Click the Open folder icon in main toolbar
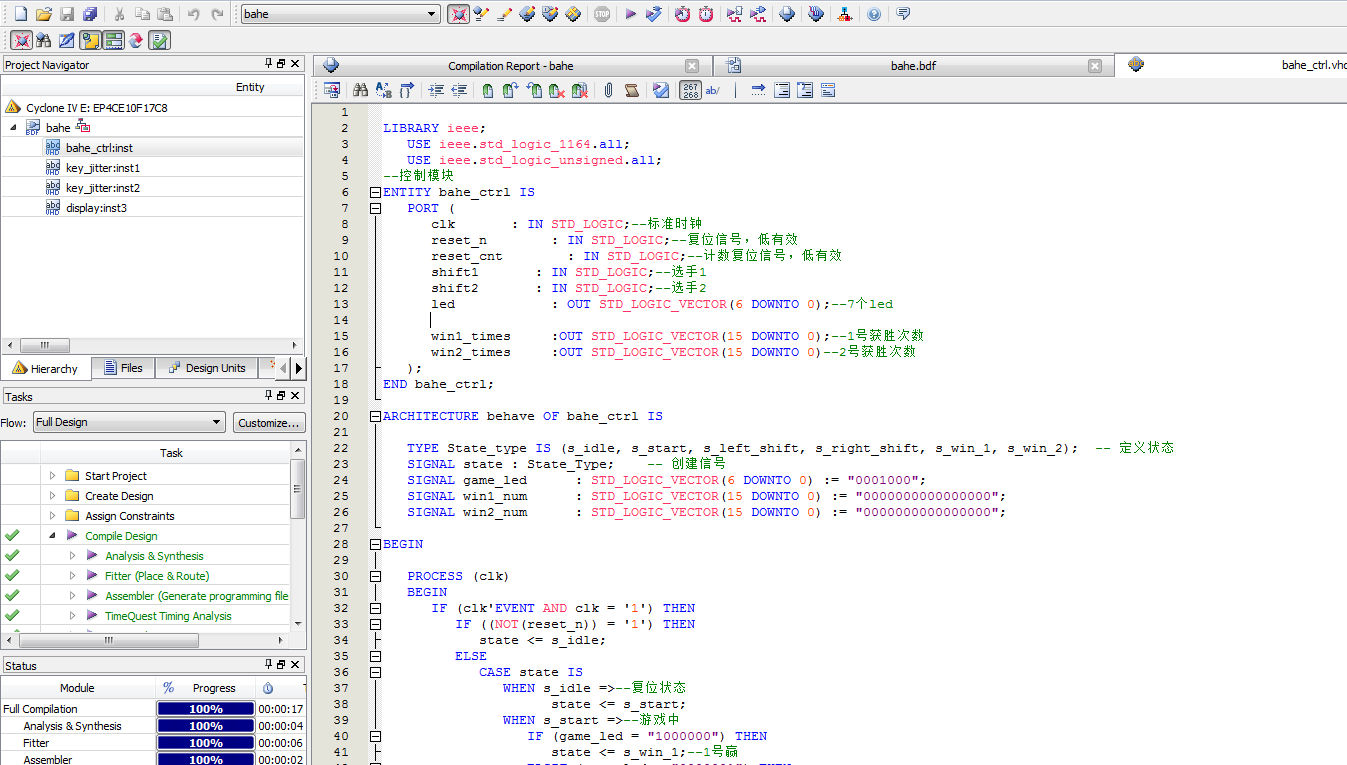Image resolution: width=1347 pixels, height=765 pixels. tap(43, 14)
